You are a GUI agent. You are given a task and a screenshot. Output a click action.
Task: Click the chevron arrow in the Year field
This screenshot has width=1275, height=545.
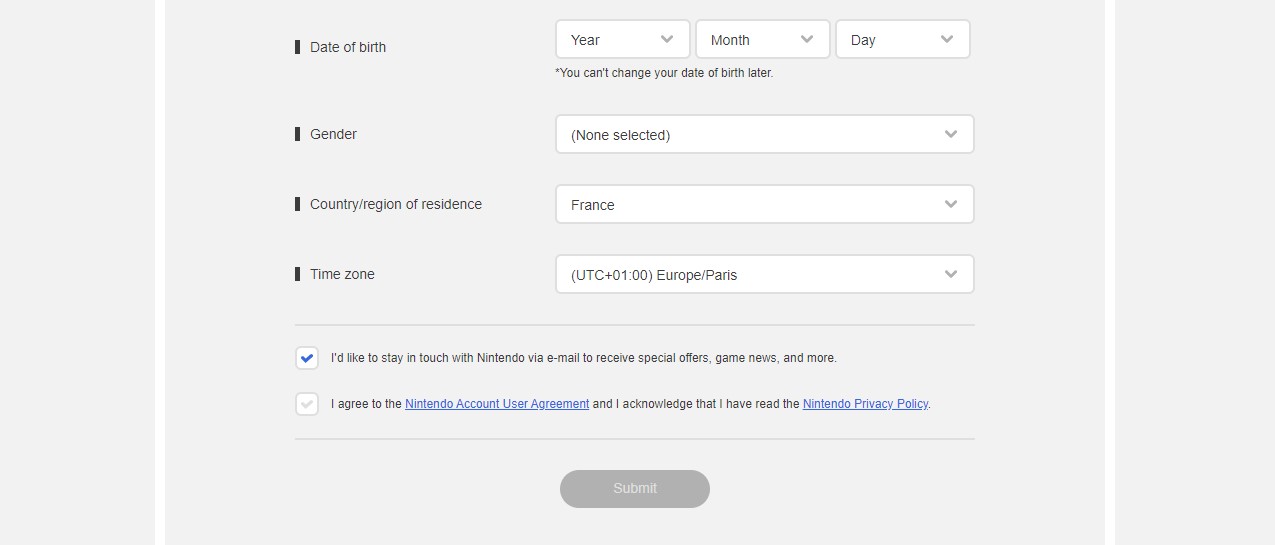coord(667,40)
